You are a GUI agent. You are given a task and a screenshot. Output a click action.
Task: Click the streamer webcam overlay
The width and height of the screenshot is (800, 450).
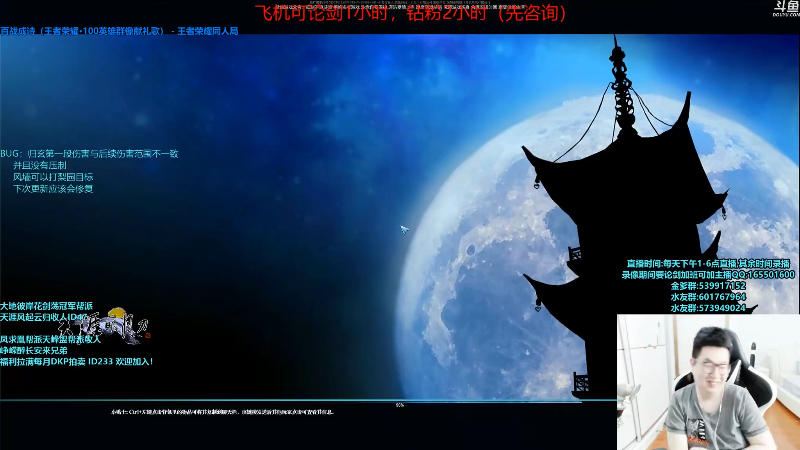pos(708,382)
